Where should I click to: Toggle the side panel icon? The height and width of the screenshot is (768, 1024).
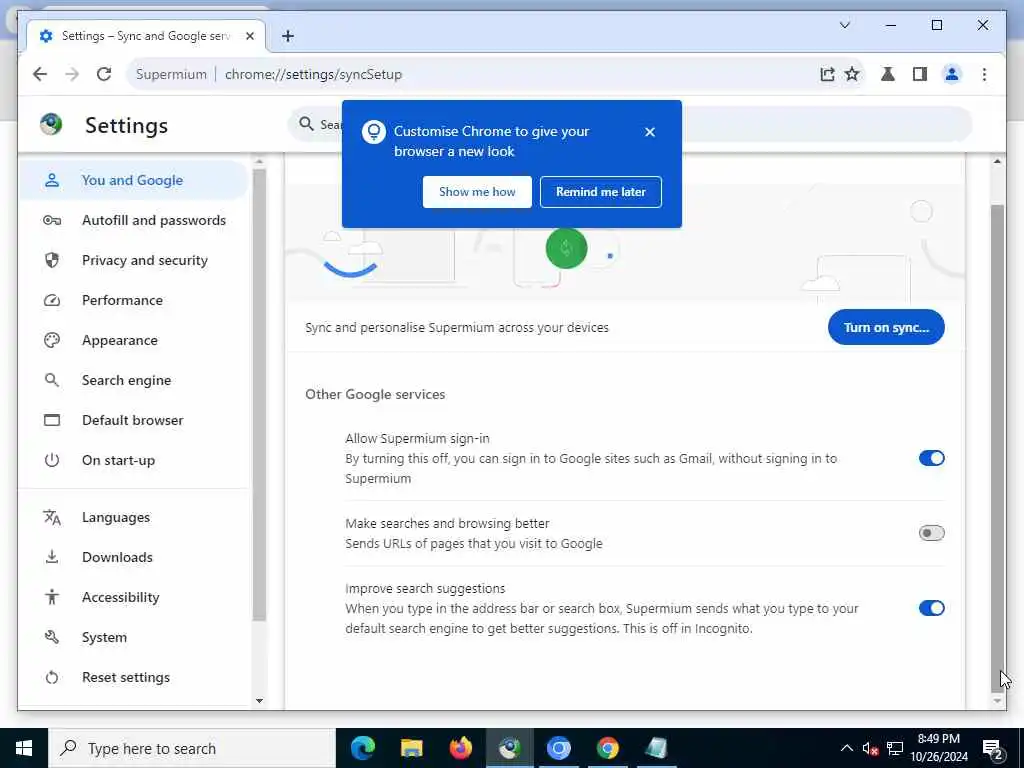(x=920, y=74)
